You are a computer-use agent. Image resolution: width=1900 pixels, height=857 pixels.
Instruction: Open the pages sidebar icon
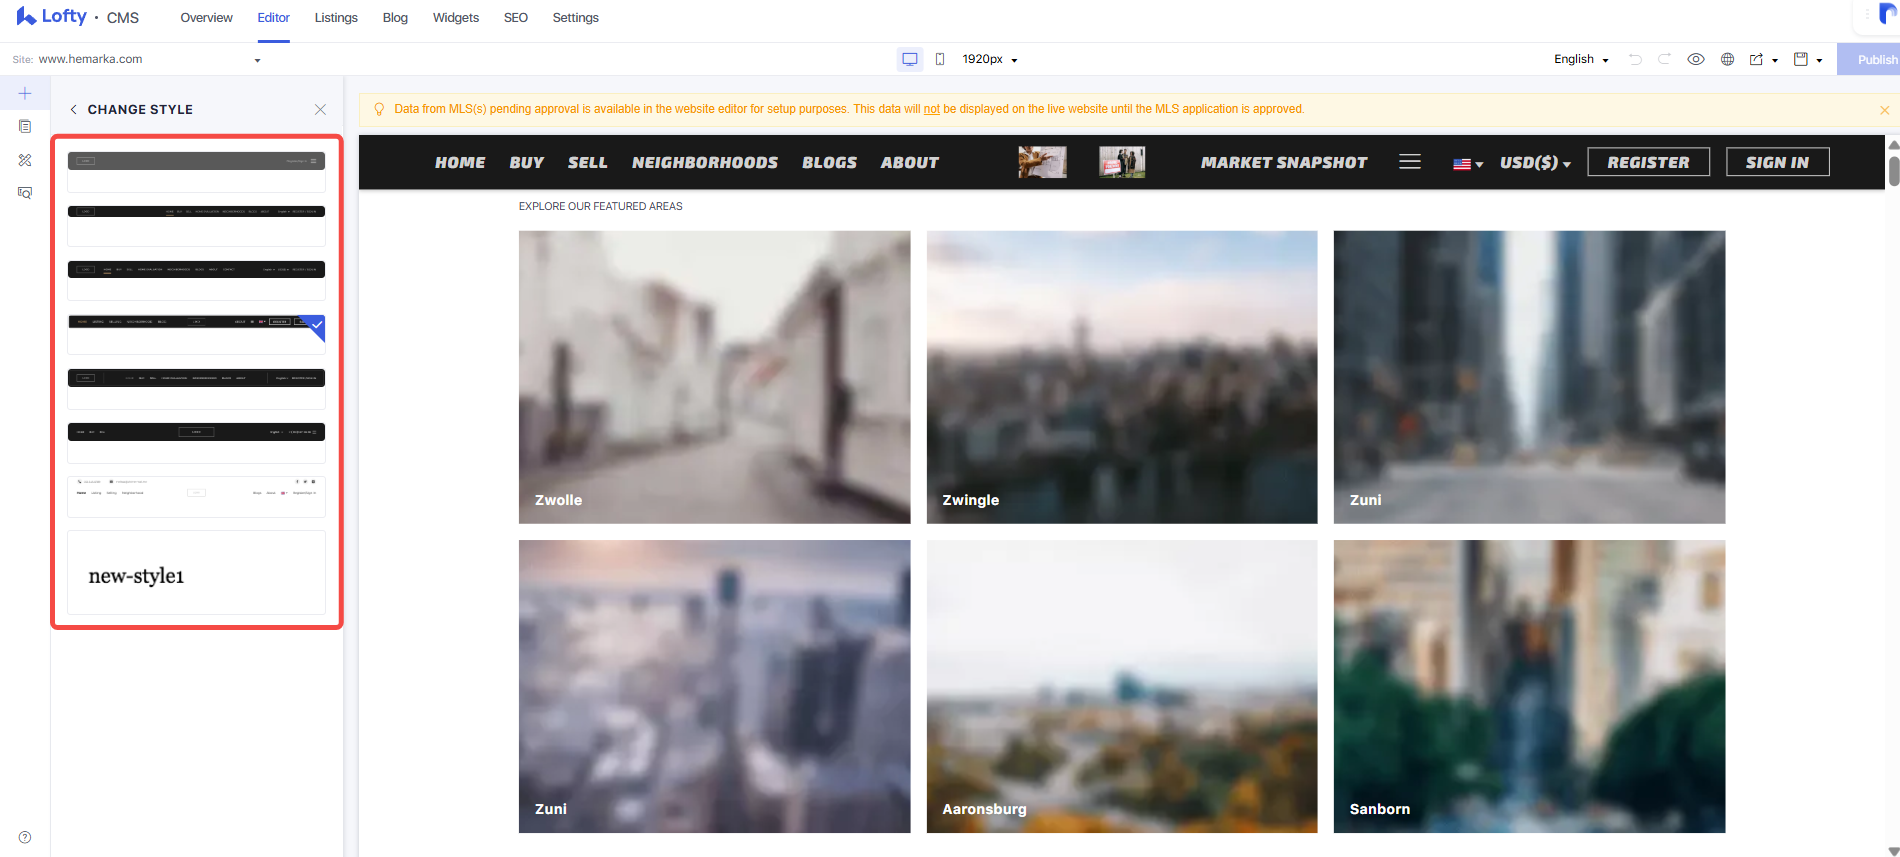coord(25,126)
